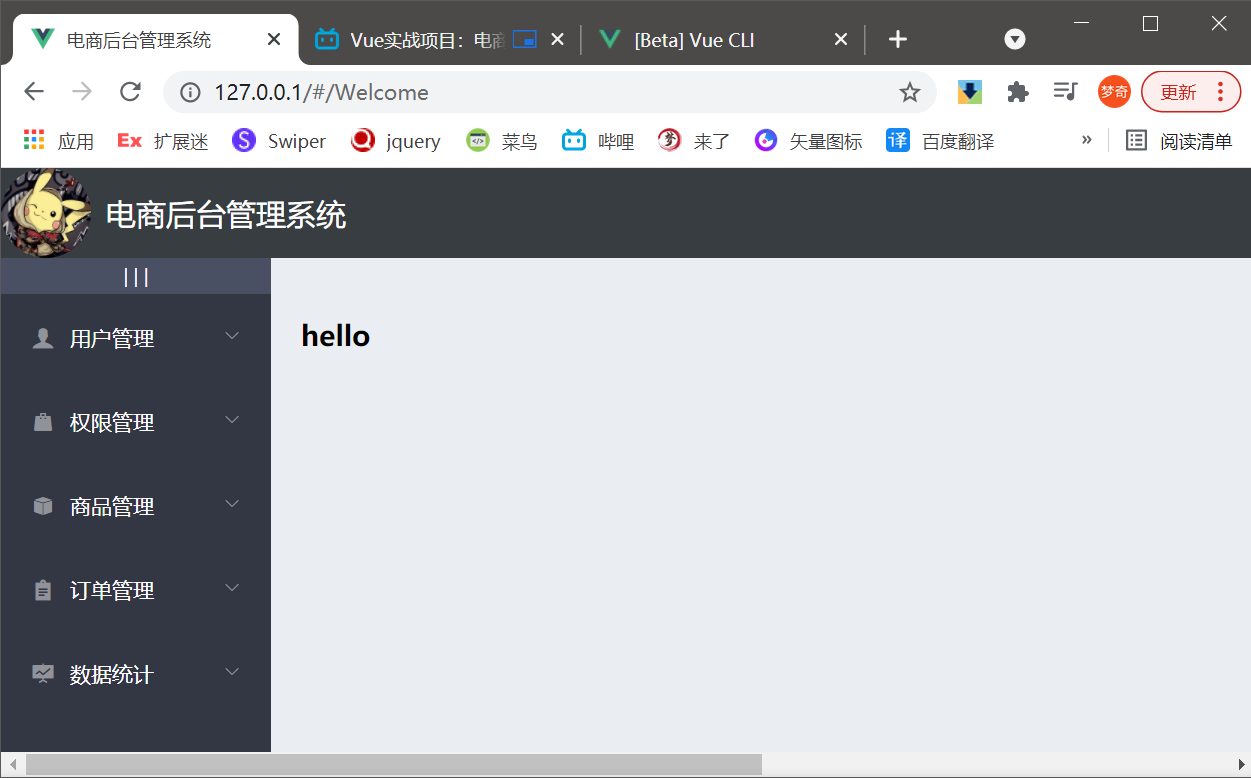Viewport: 1251px width, 778px height.
Task: Open the jquery bookmark
Action: (396, 141)
